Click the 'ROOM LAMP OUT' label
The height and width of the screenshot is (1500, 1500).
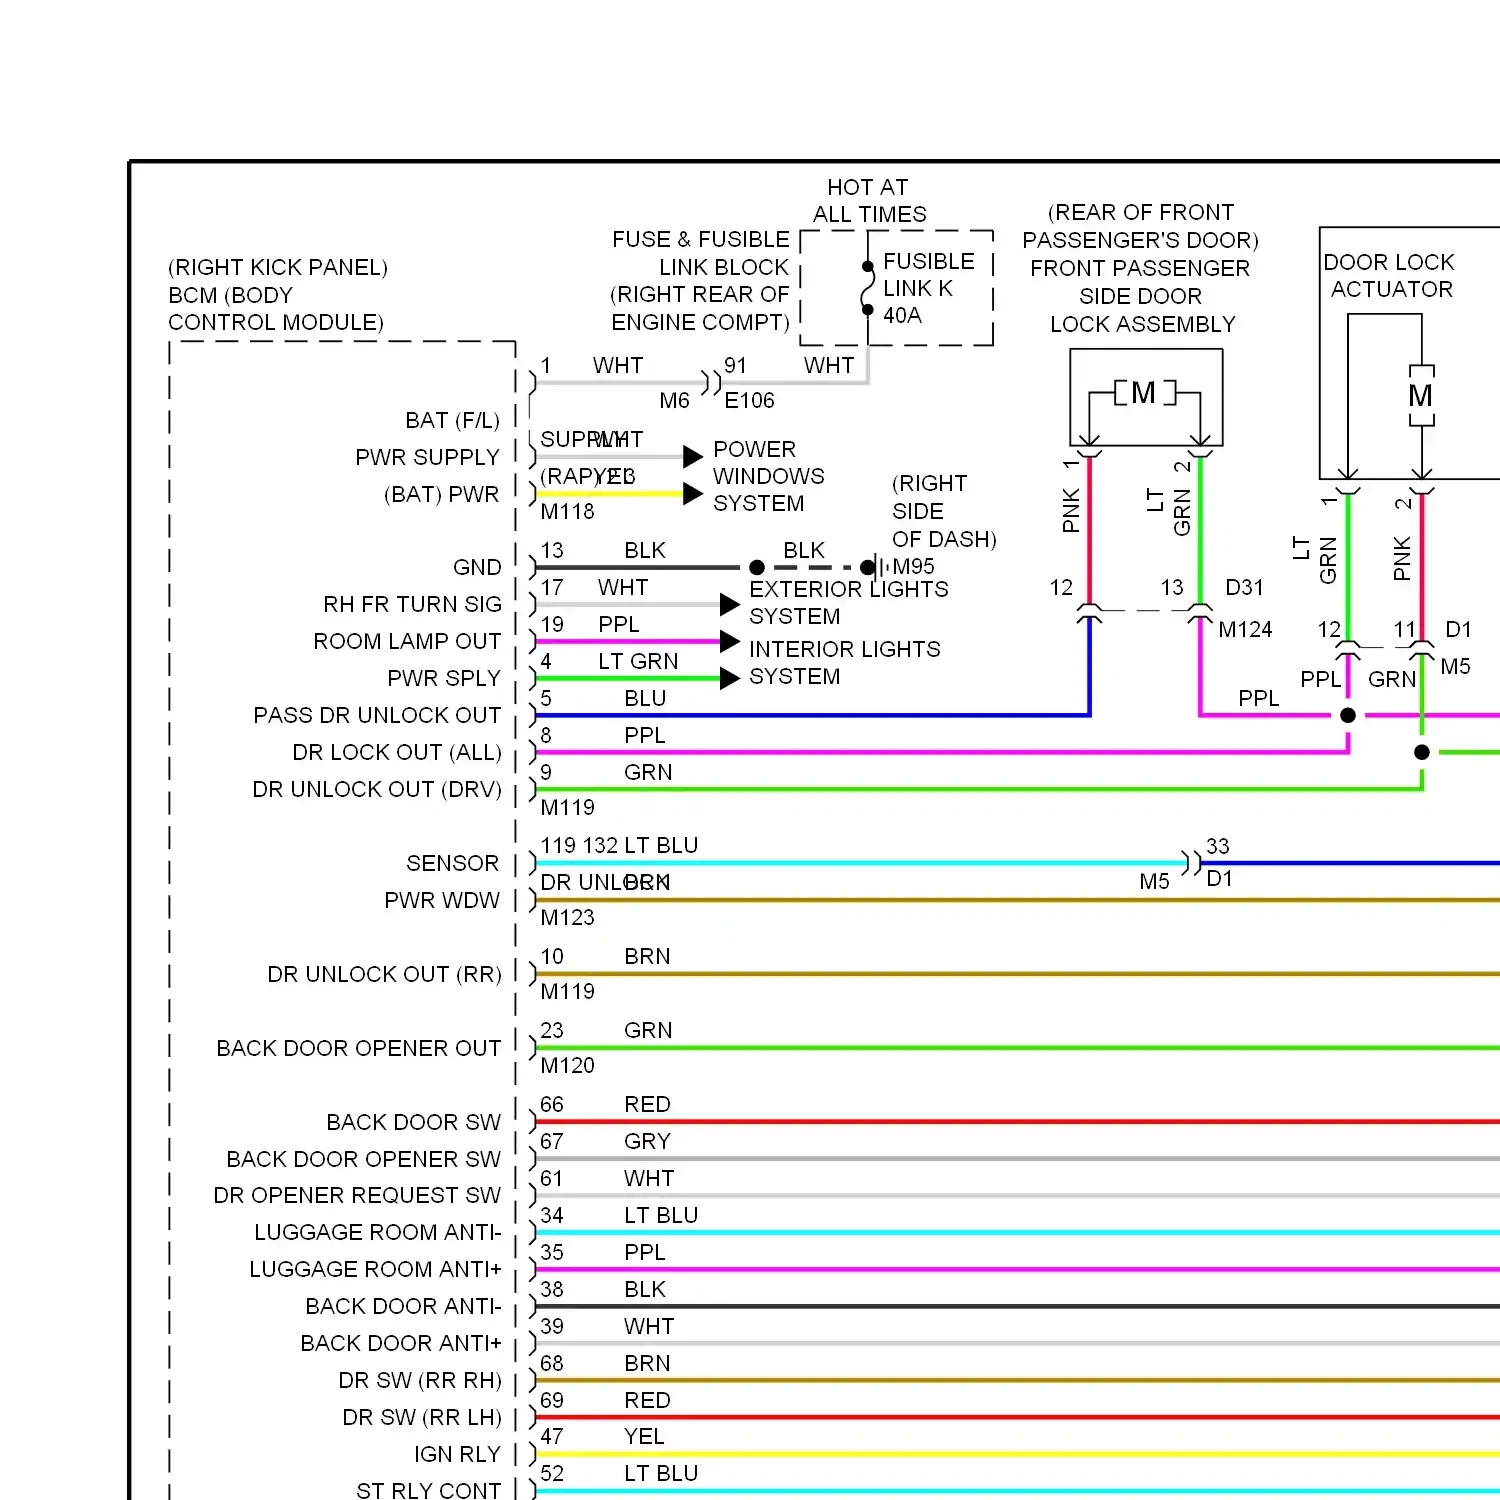pos(407,641)
